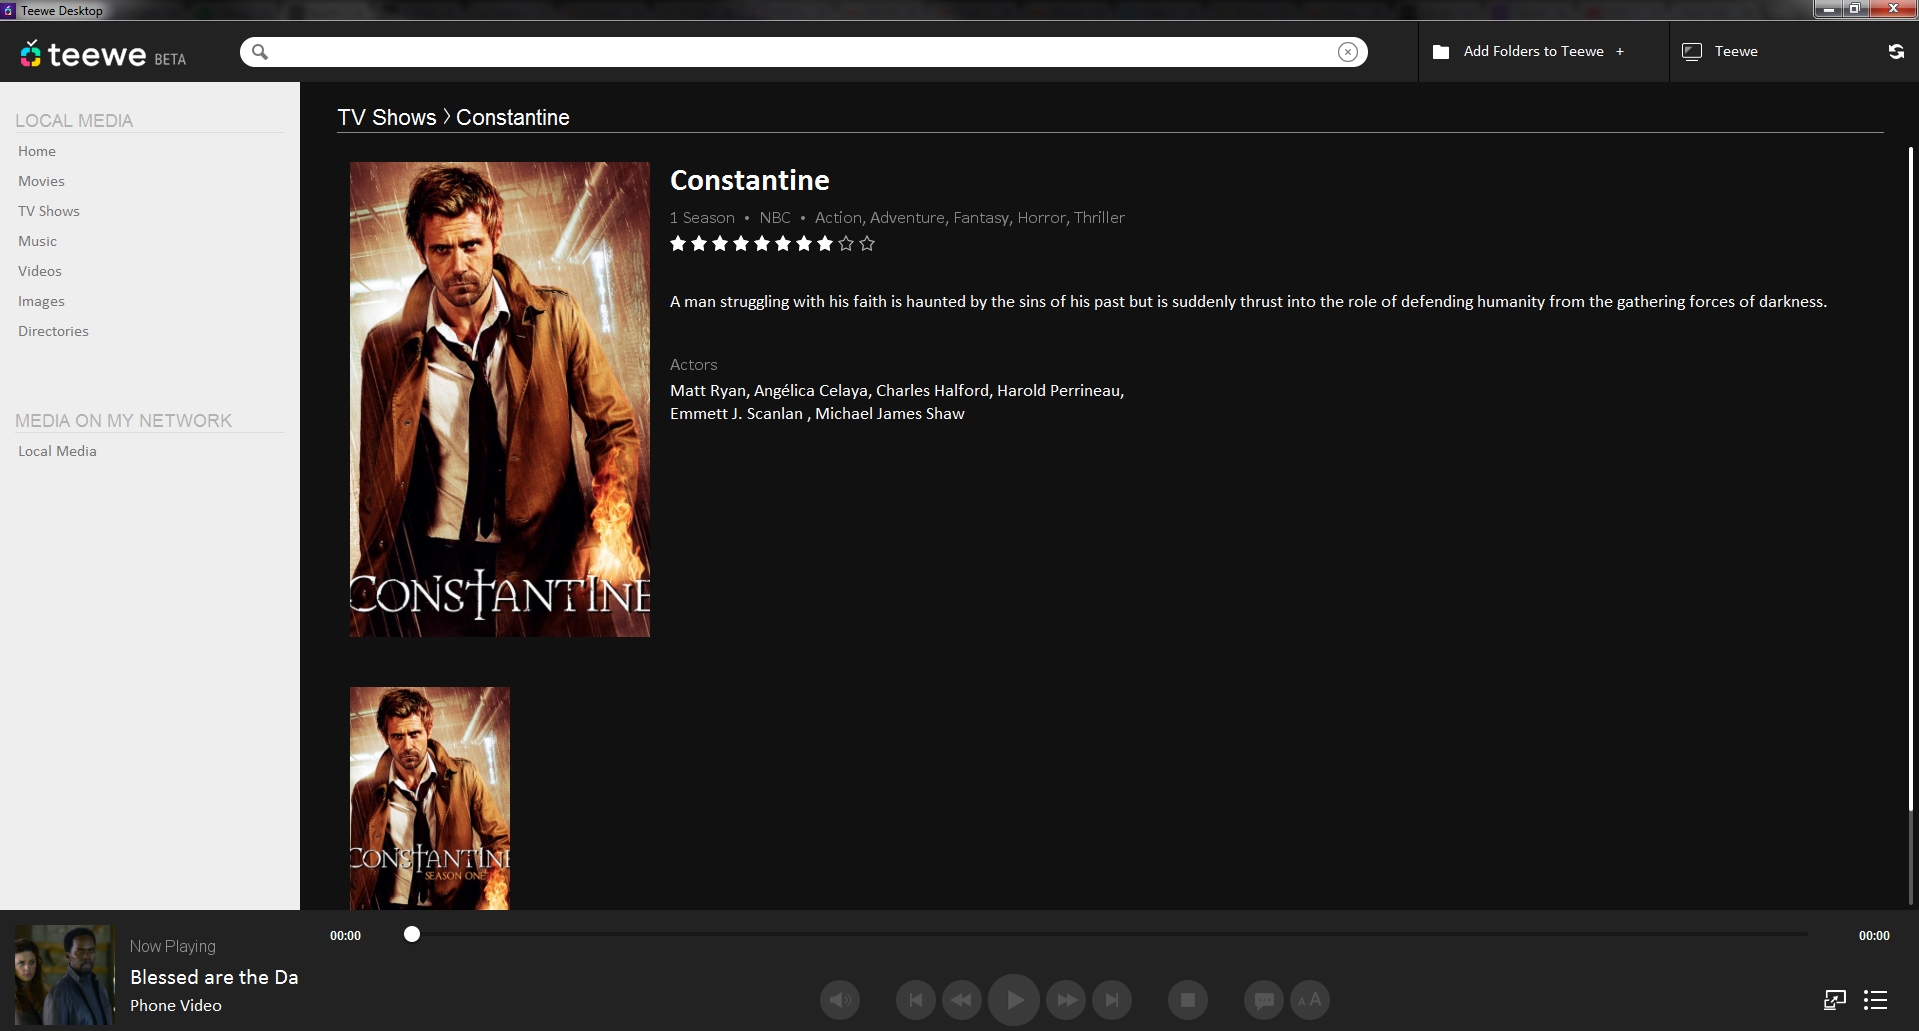Click the playback progress slider handle
1919x1031 pixels.
click(412, 934)
